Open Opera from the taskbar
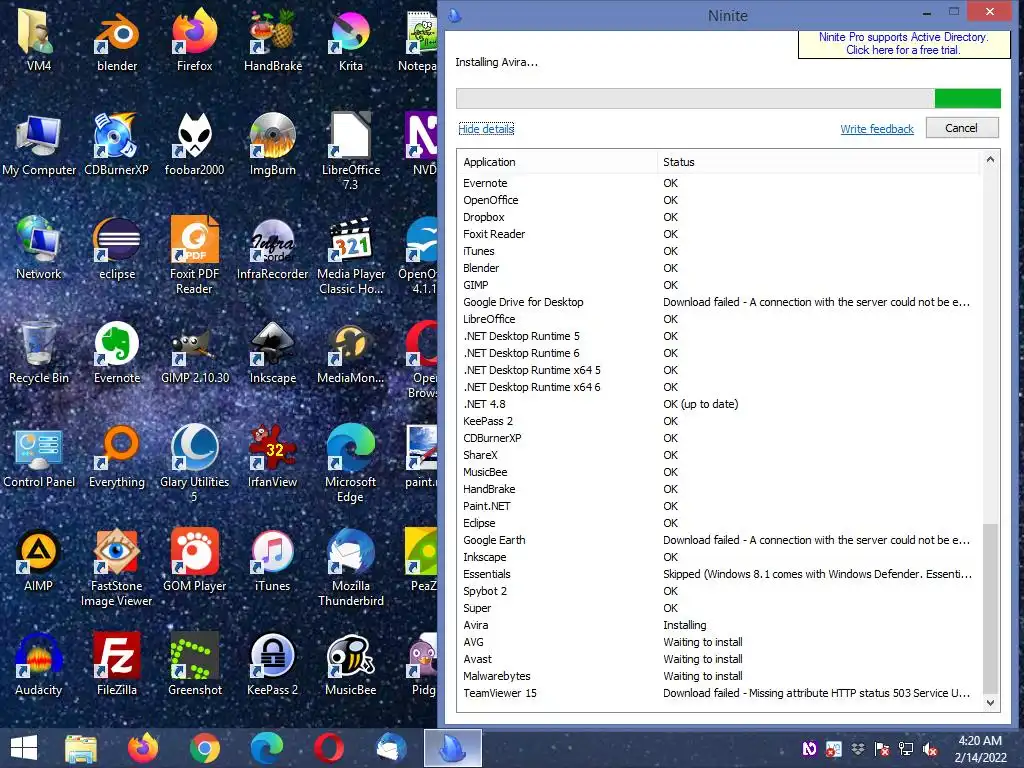1024x768 pixels. (329, 748)
